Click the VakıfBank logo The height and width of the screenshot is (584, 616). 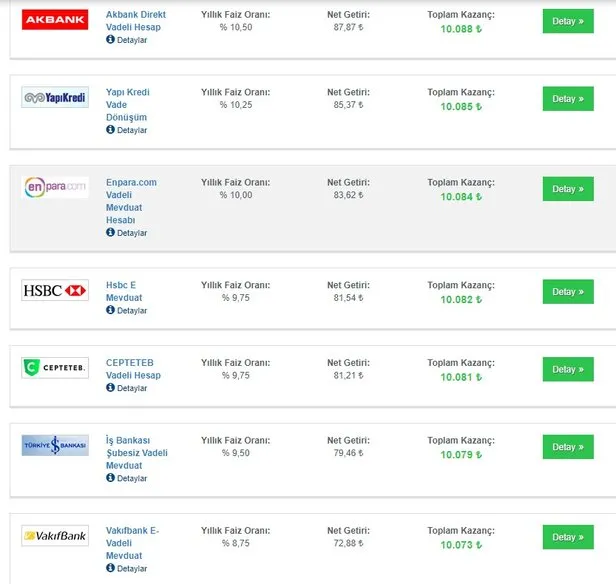[x=55, y=536]
